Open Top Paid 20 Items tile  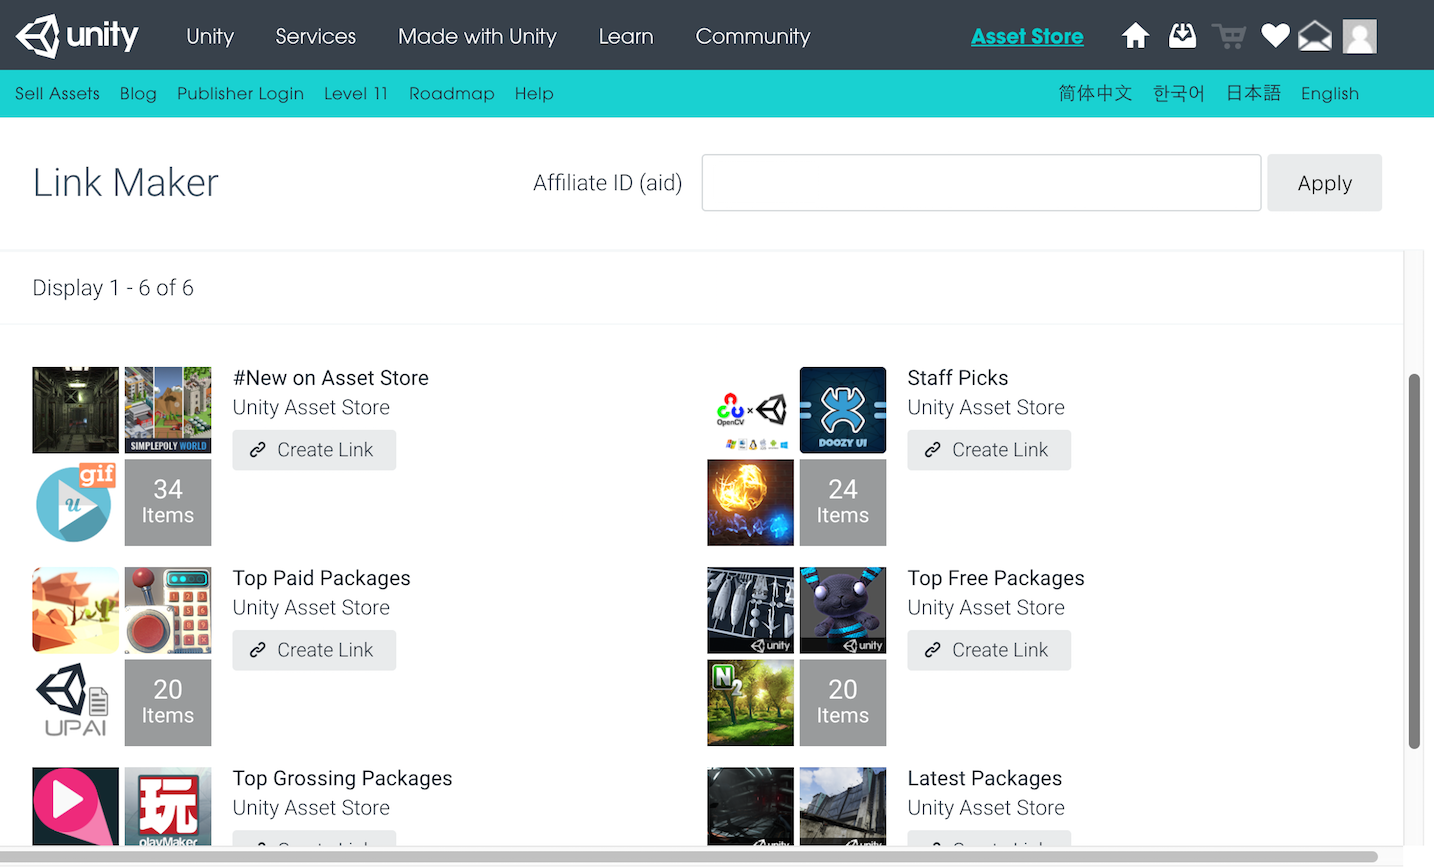168,702
